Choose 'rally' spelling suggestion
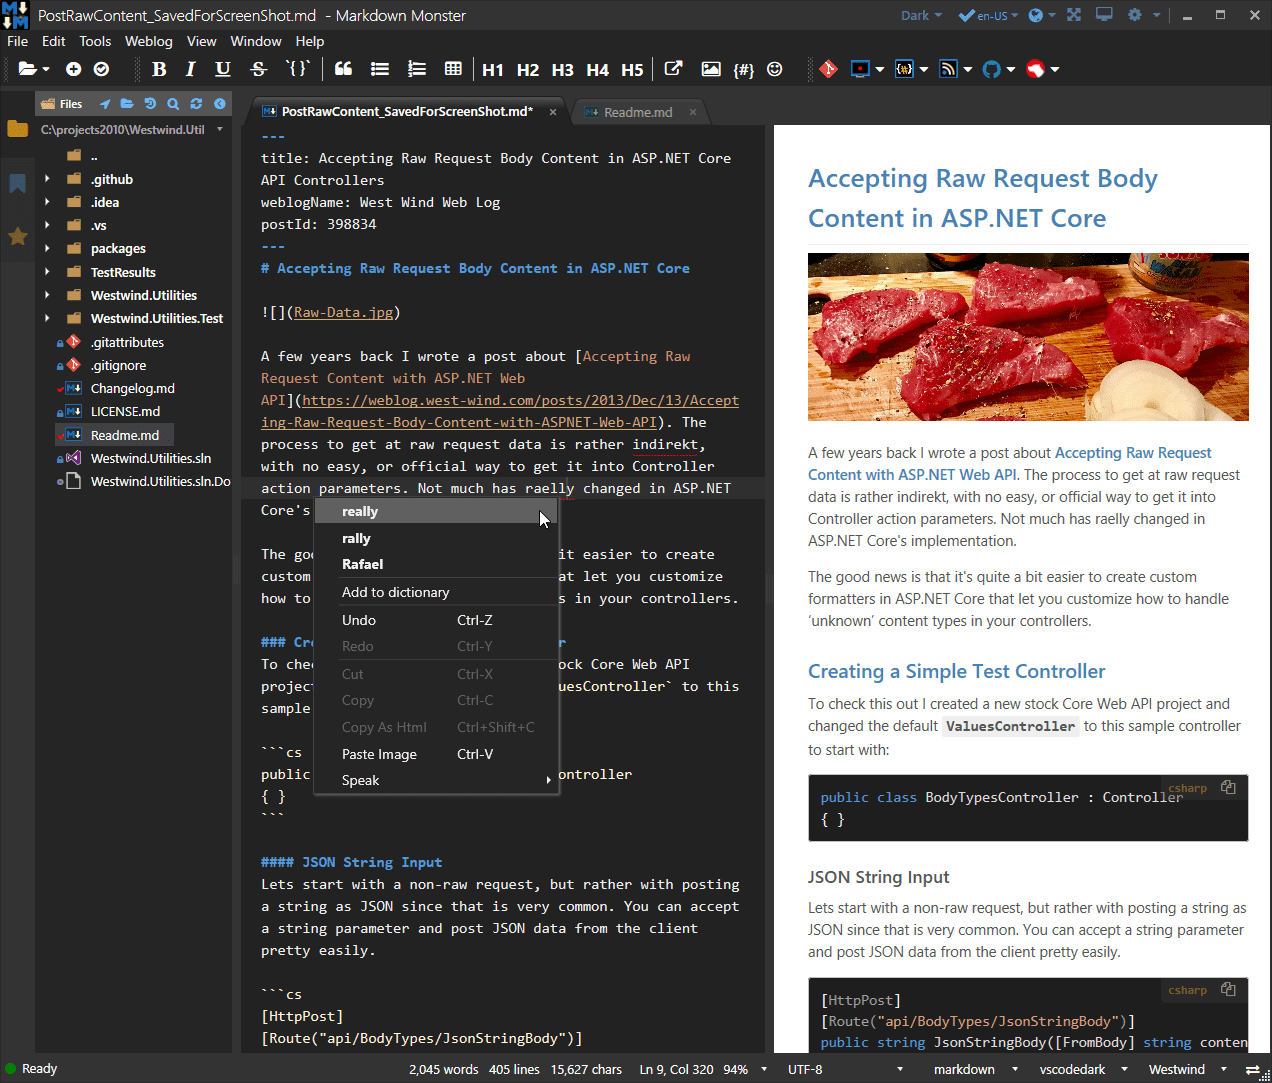Screen dimensions: 1272x1083 [436, 538]
